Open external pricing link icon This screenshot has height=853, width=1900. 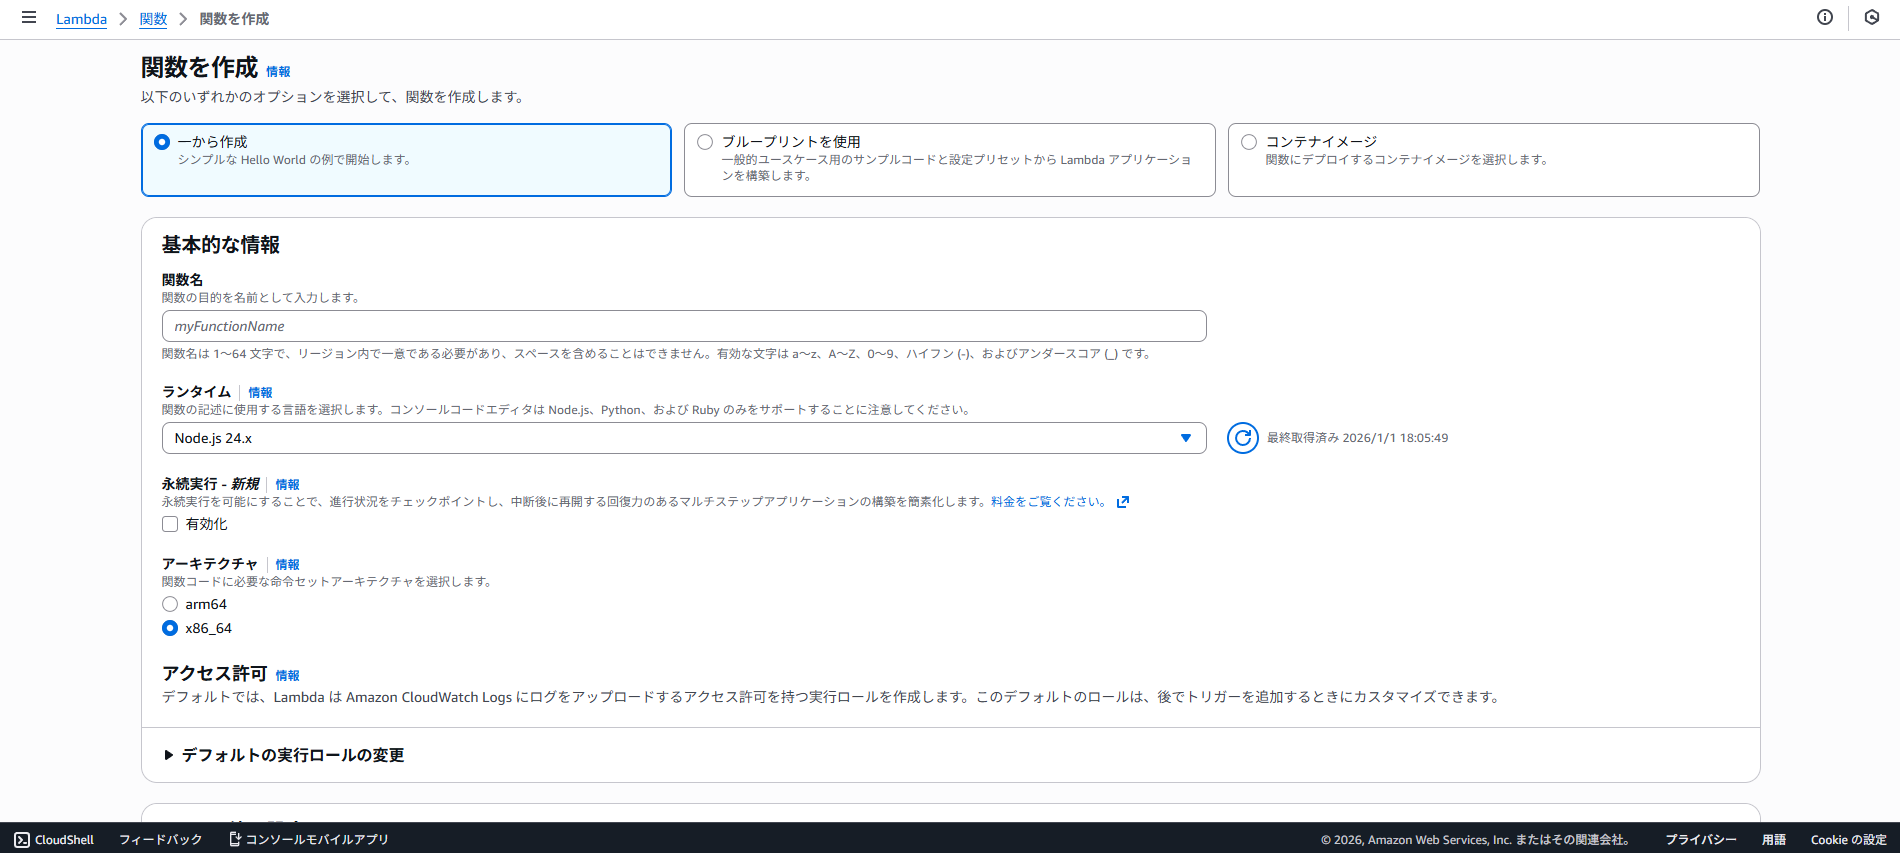1123,502
